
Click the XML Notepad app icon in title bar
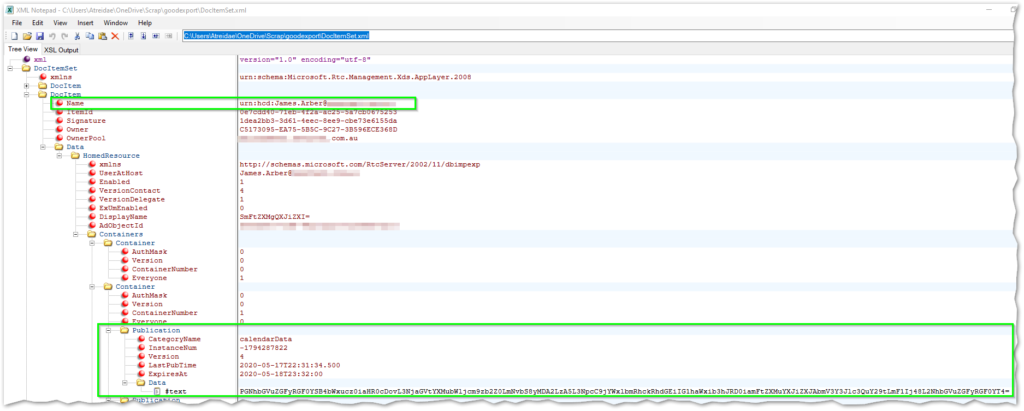pos(10,10)
